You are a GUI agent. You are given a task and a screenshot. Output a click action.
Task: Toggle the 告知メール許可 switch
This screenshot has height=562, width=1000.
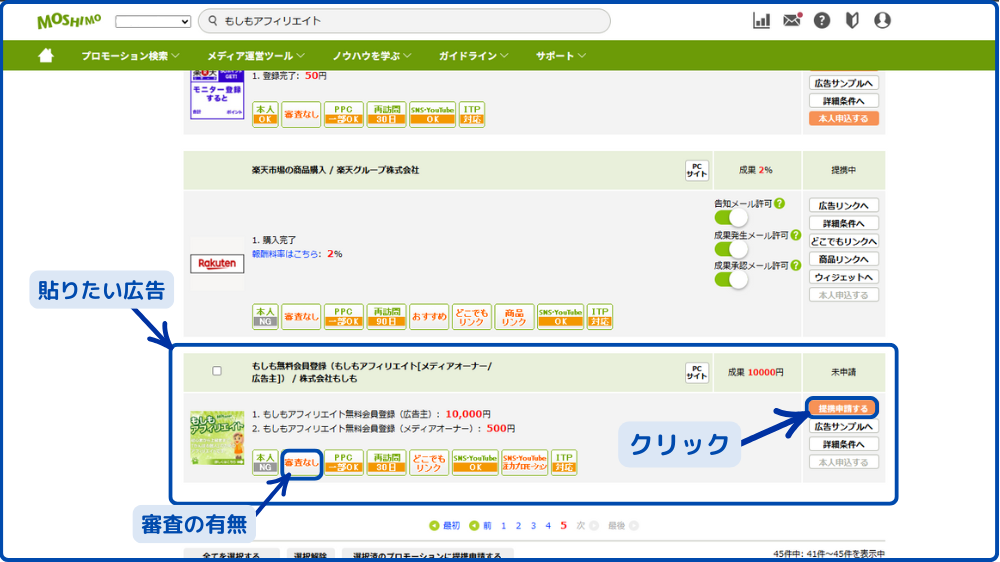tap(731, 218)
